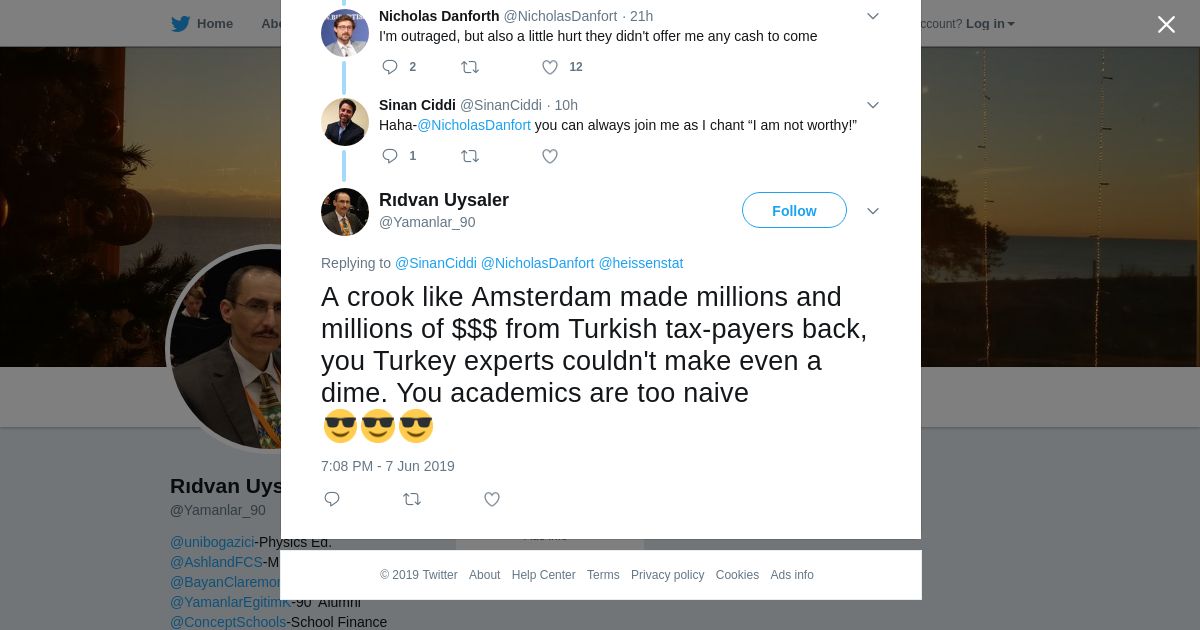Reply to Nicholas Danforth's tweet
Viewport: 1200px width, 630px height.
point(390,67)
